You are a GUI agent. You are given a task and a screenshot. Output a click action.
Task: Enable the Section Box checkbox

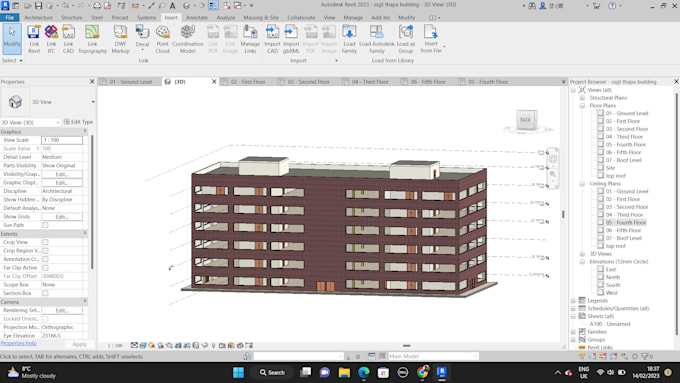[45, 293]
